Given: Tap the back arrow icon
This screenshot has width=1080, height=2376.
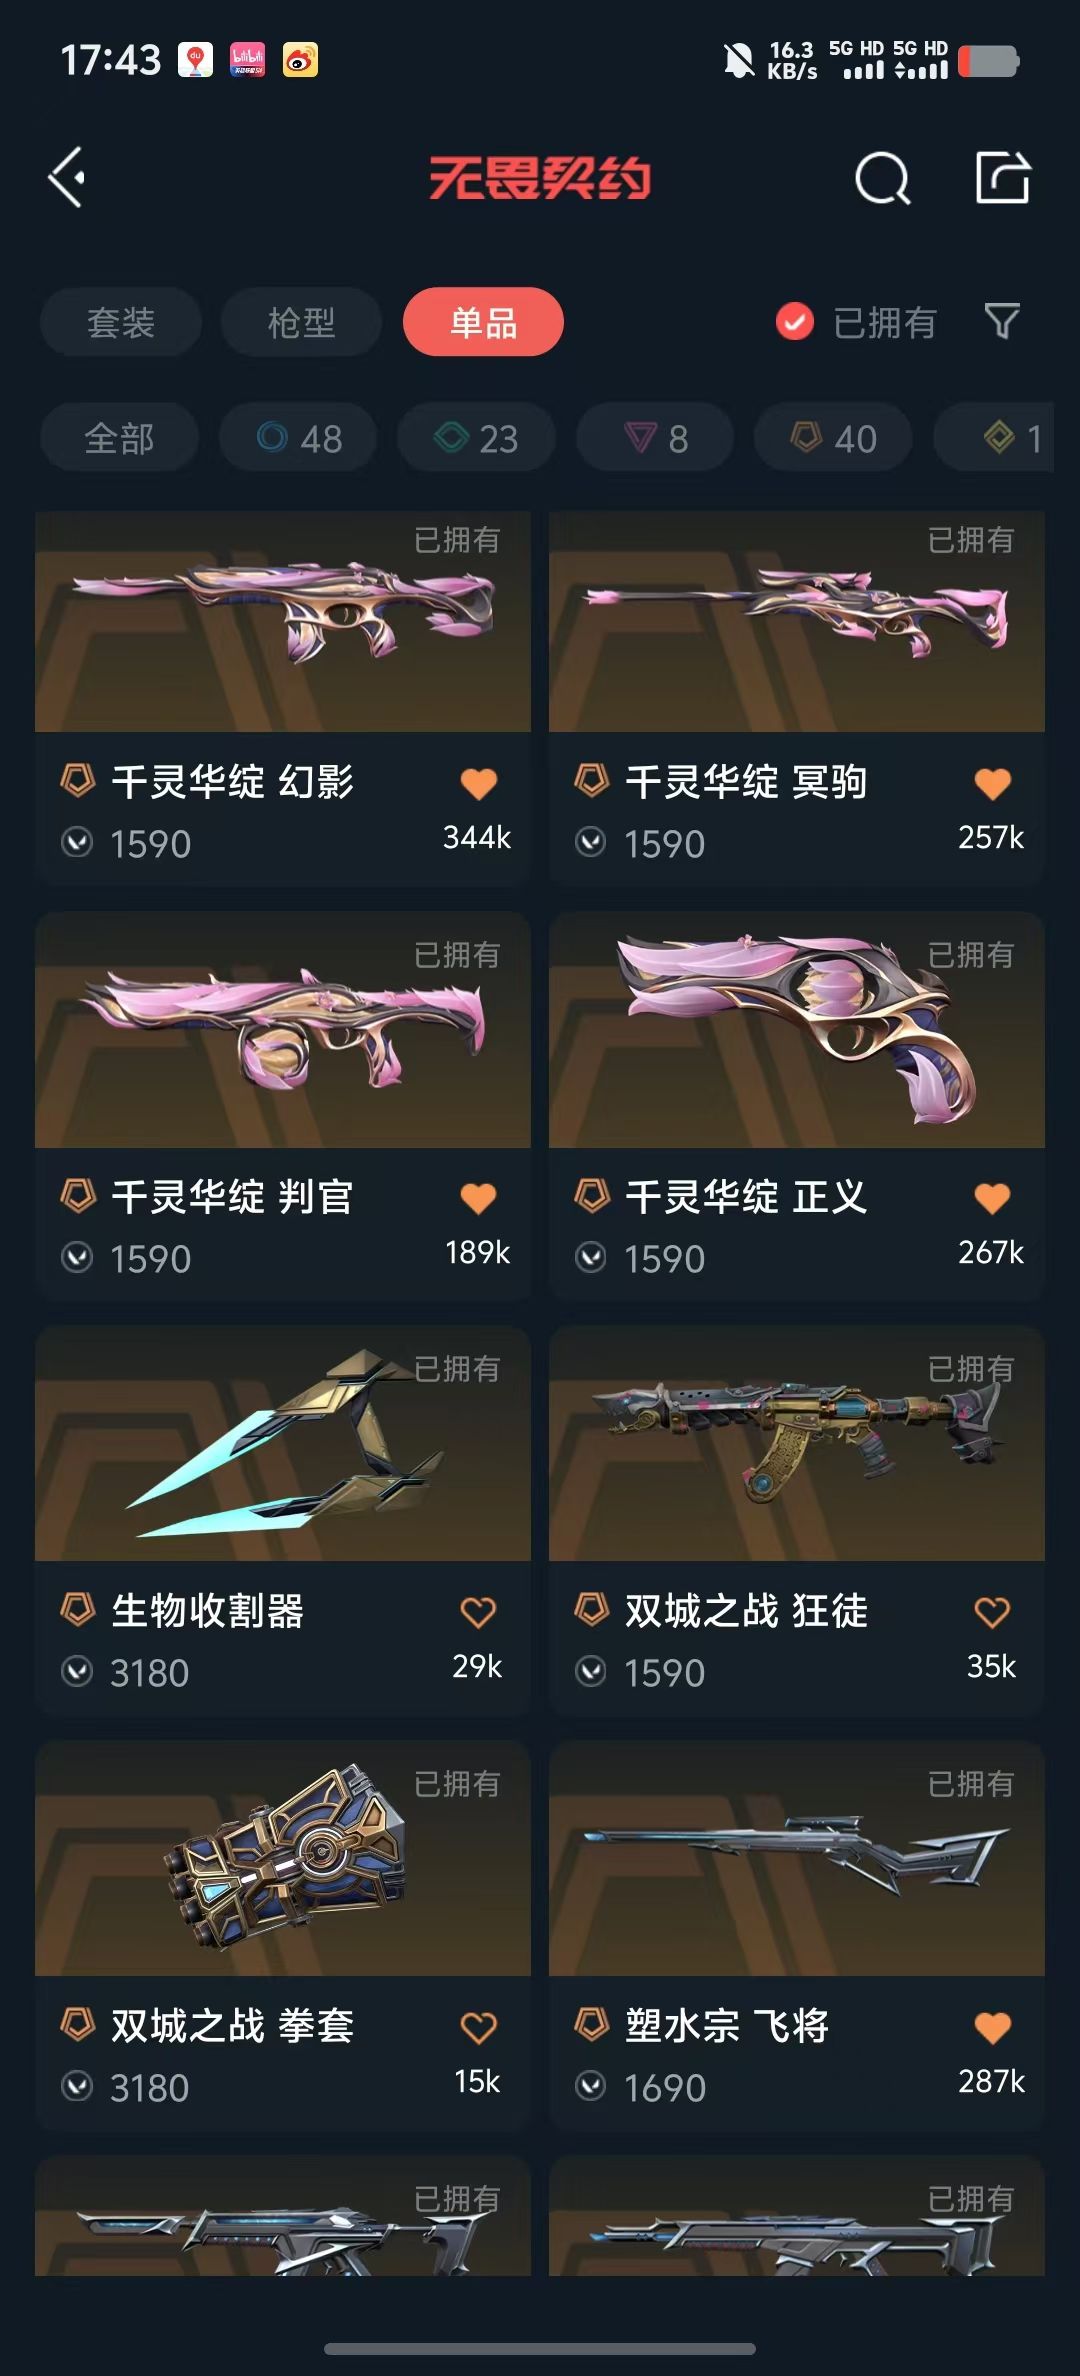Looking at the screenshot, I should 67,178.
